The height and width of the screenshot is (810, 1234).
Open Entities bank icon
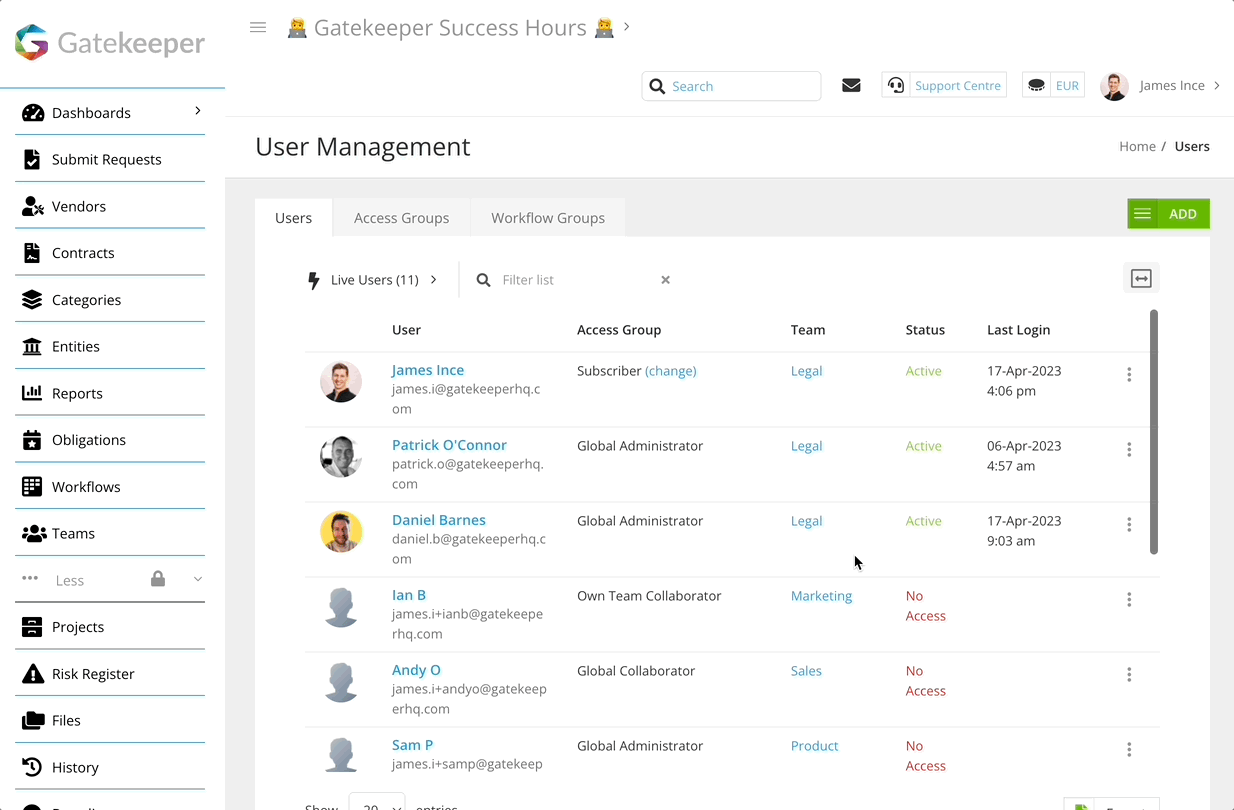33,346
